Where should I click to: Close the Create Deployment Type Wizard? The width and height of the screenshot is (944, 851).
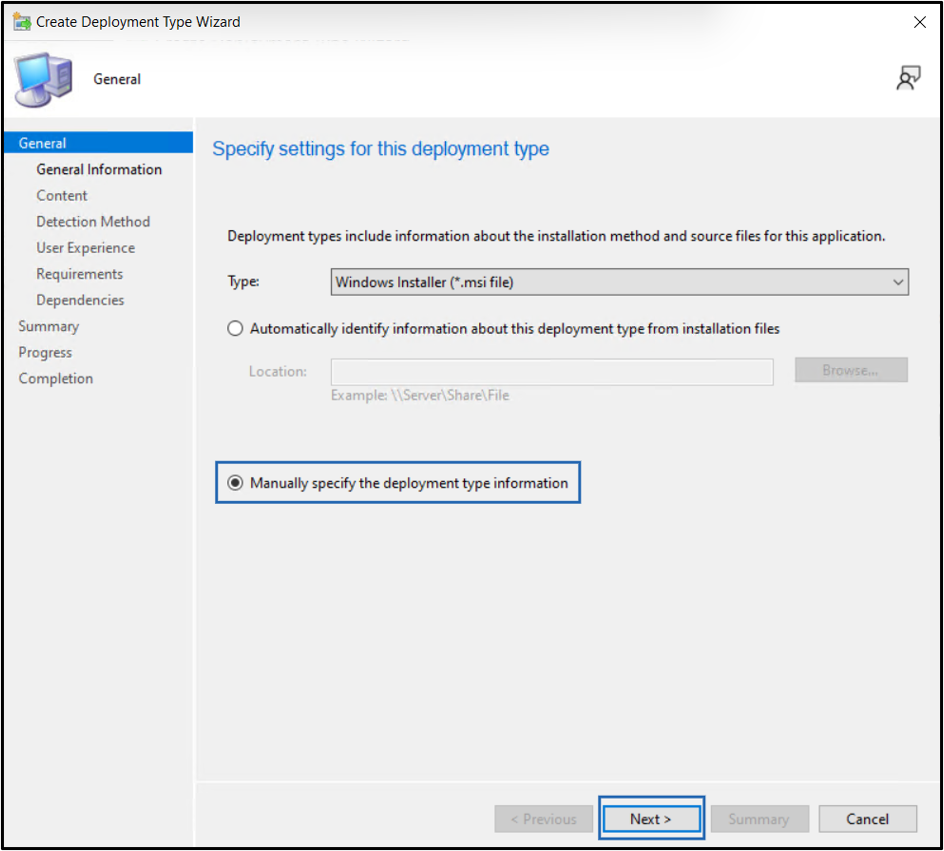point(919,22)
